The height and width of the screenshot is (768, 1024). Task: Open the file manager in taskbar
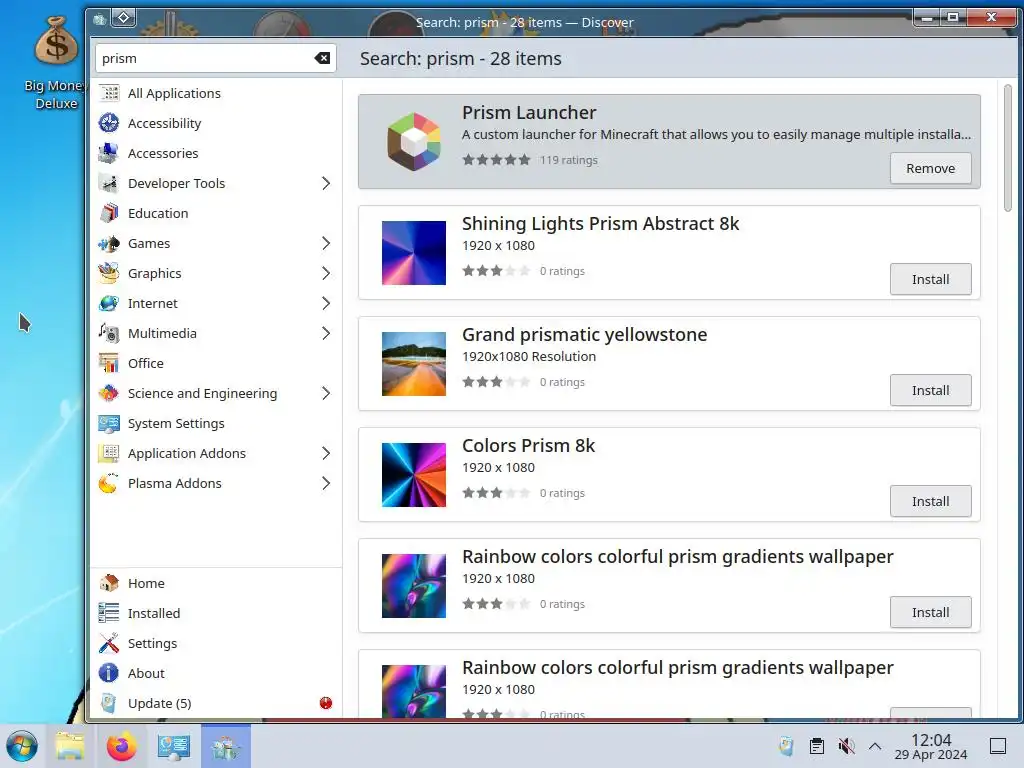point(70,746)
